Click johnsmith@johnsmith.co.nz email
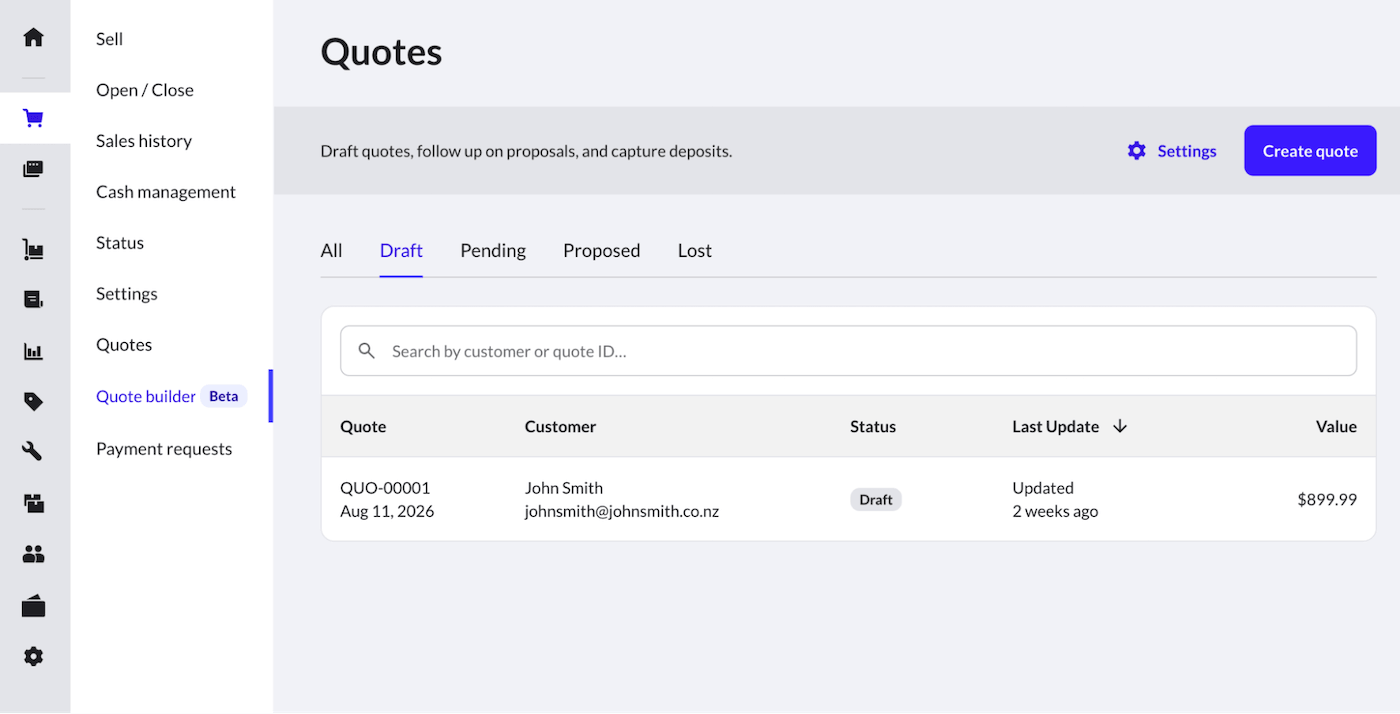 (622, 511)
